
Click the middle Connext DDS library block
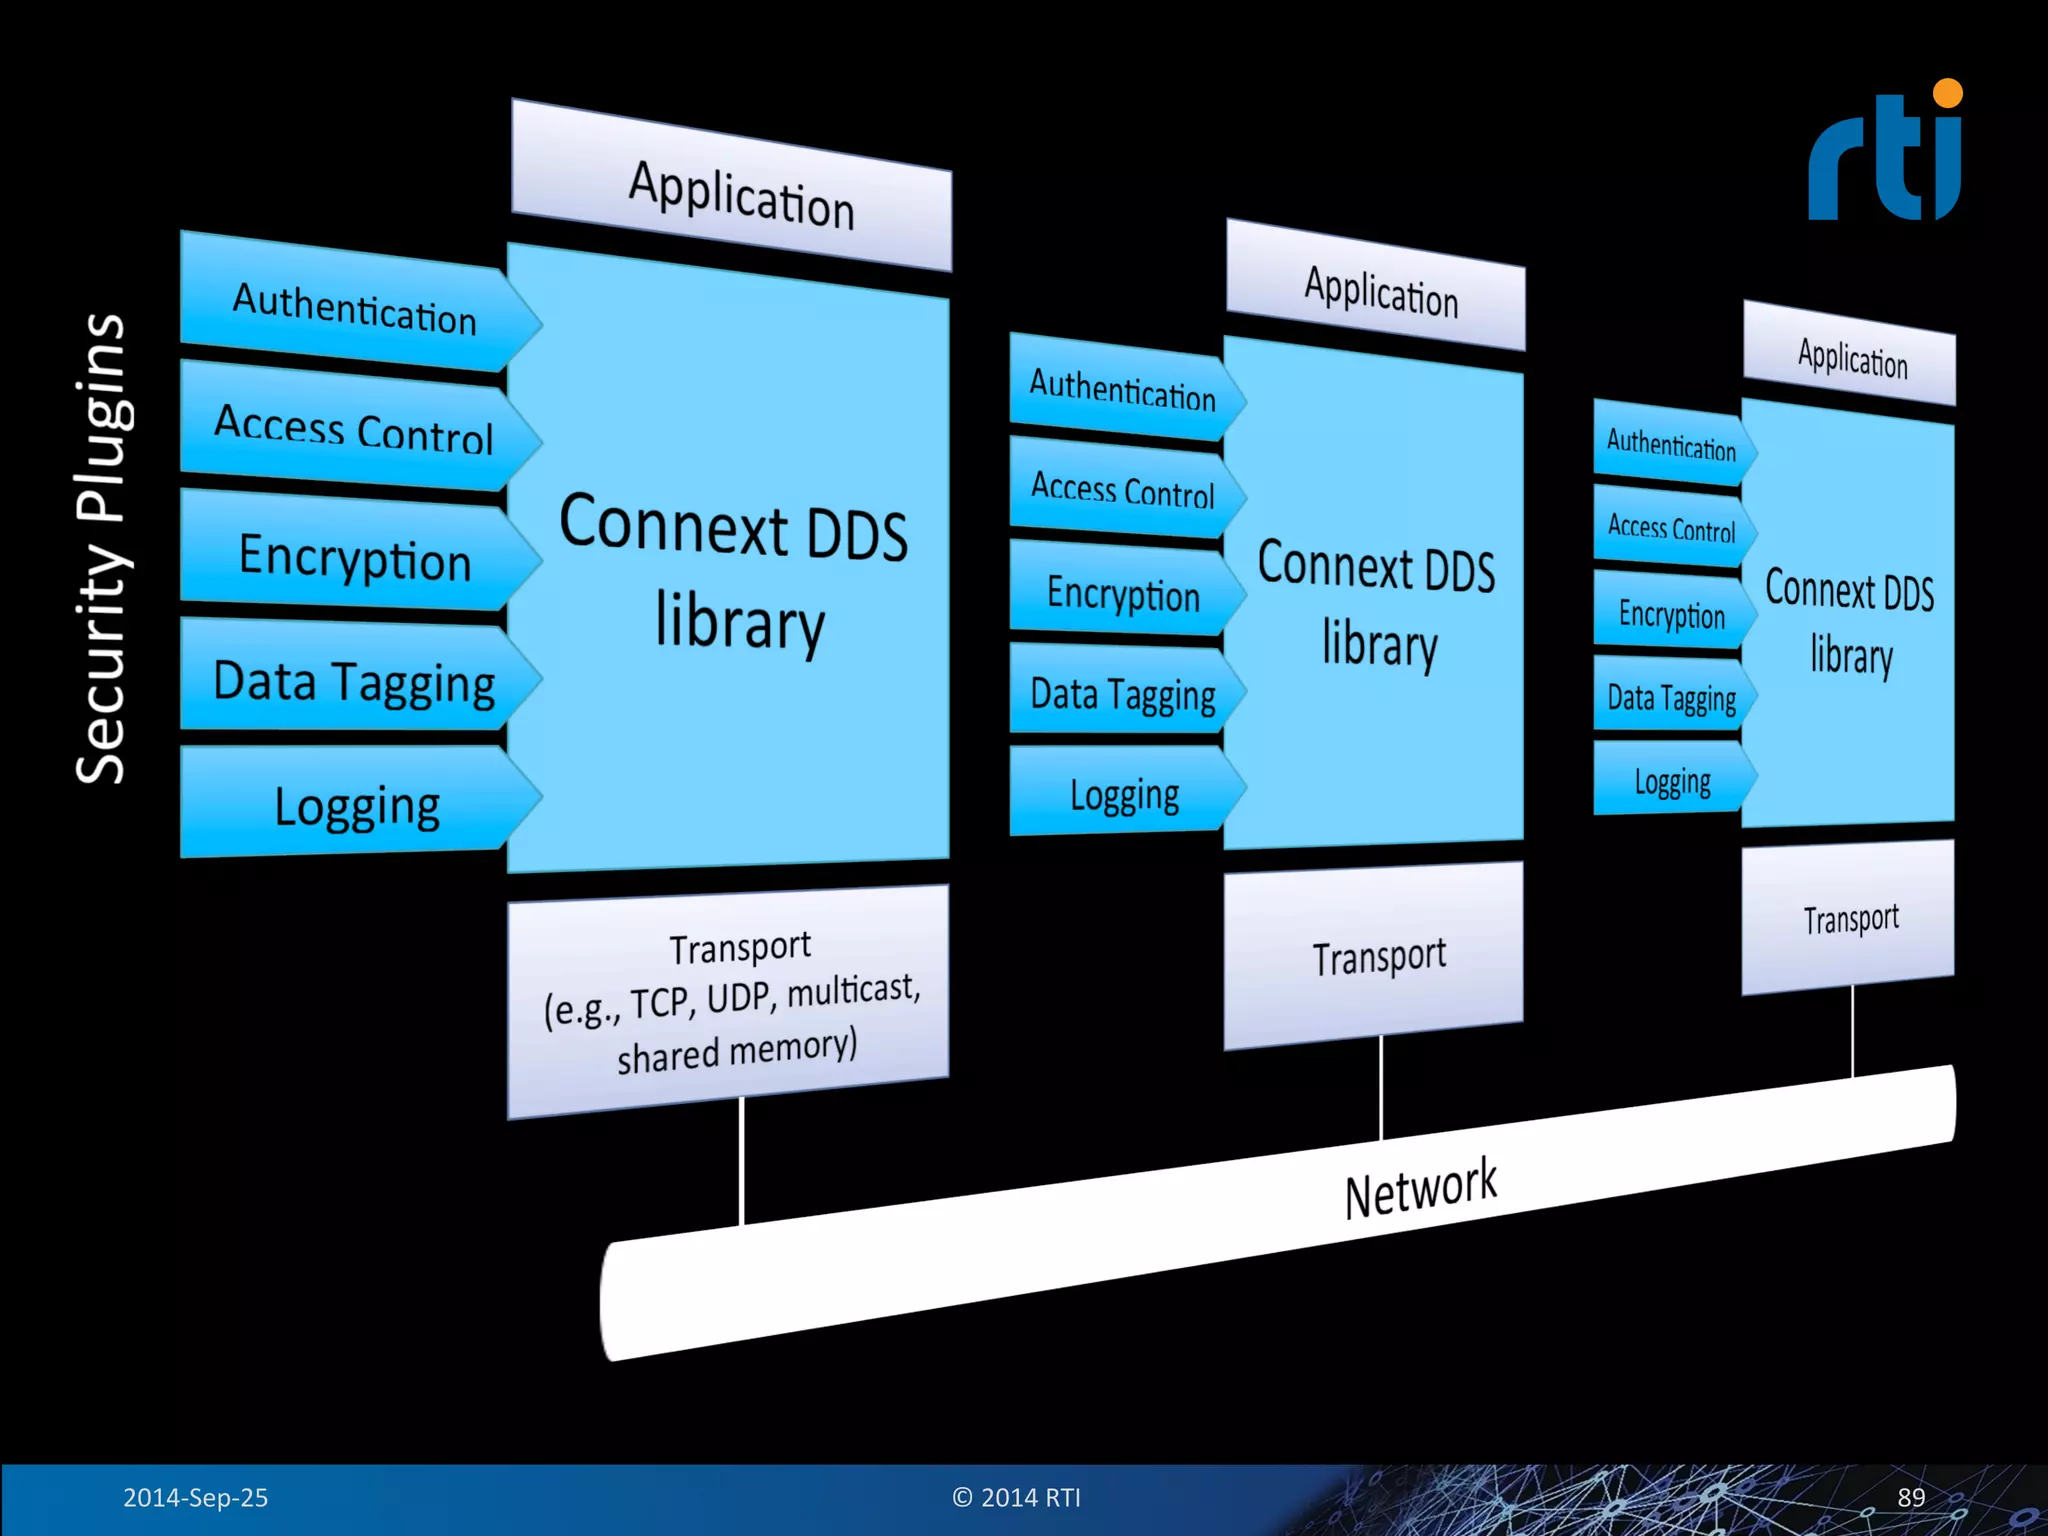pos(1376,605)
